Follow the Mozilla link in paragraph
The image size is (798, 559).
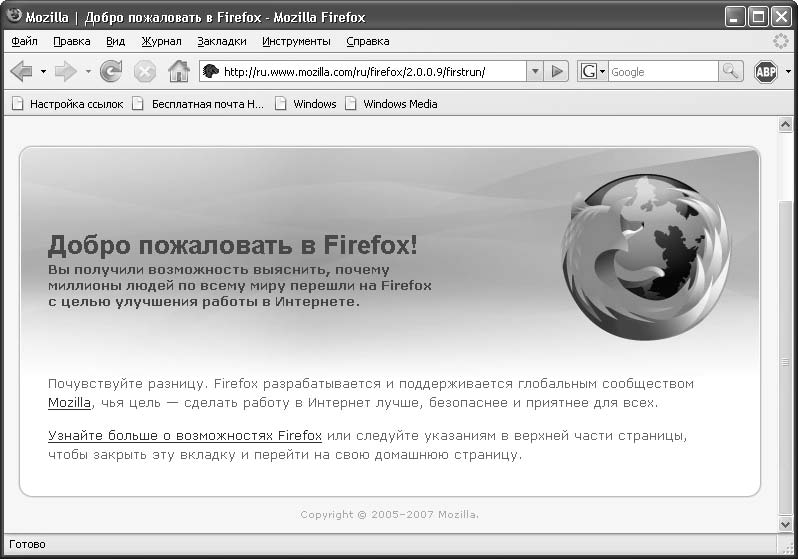(x=69, y=403)
